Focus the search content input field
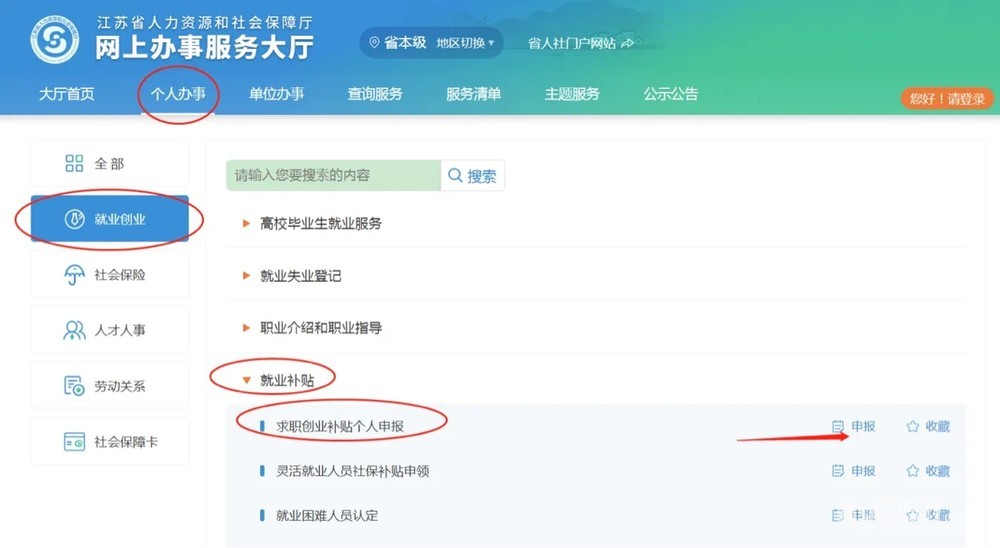 333,175
